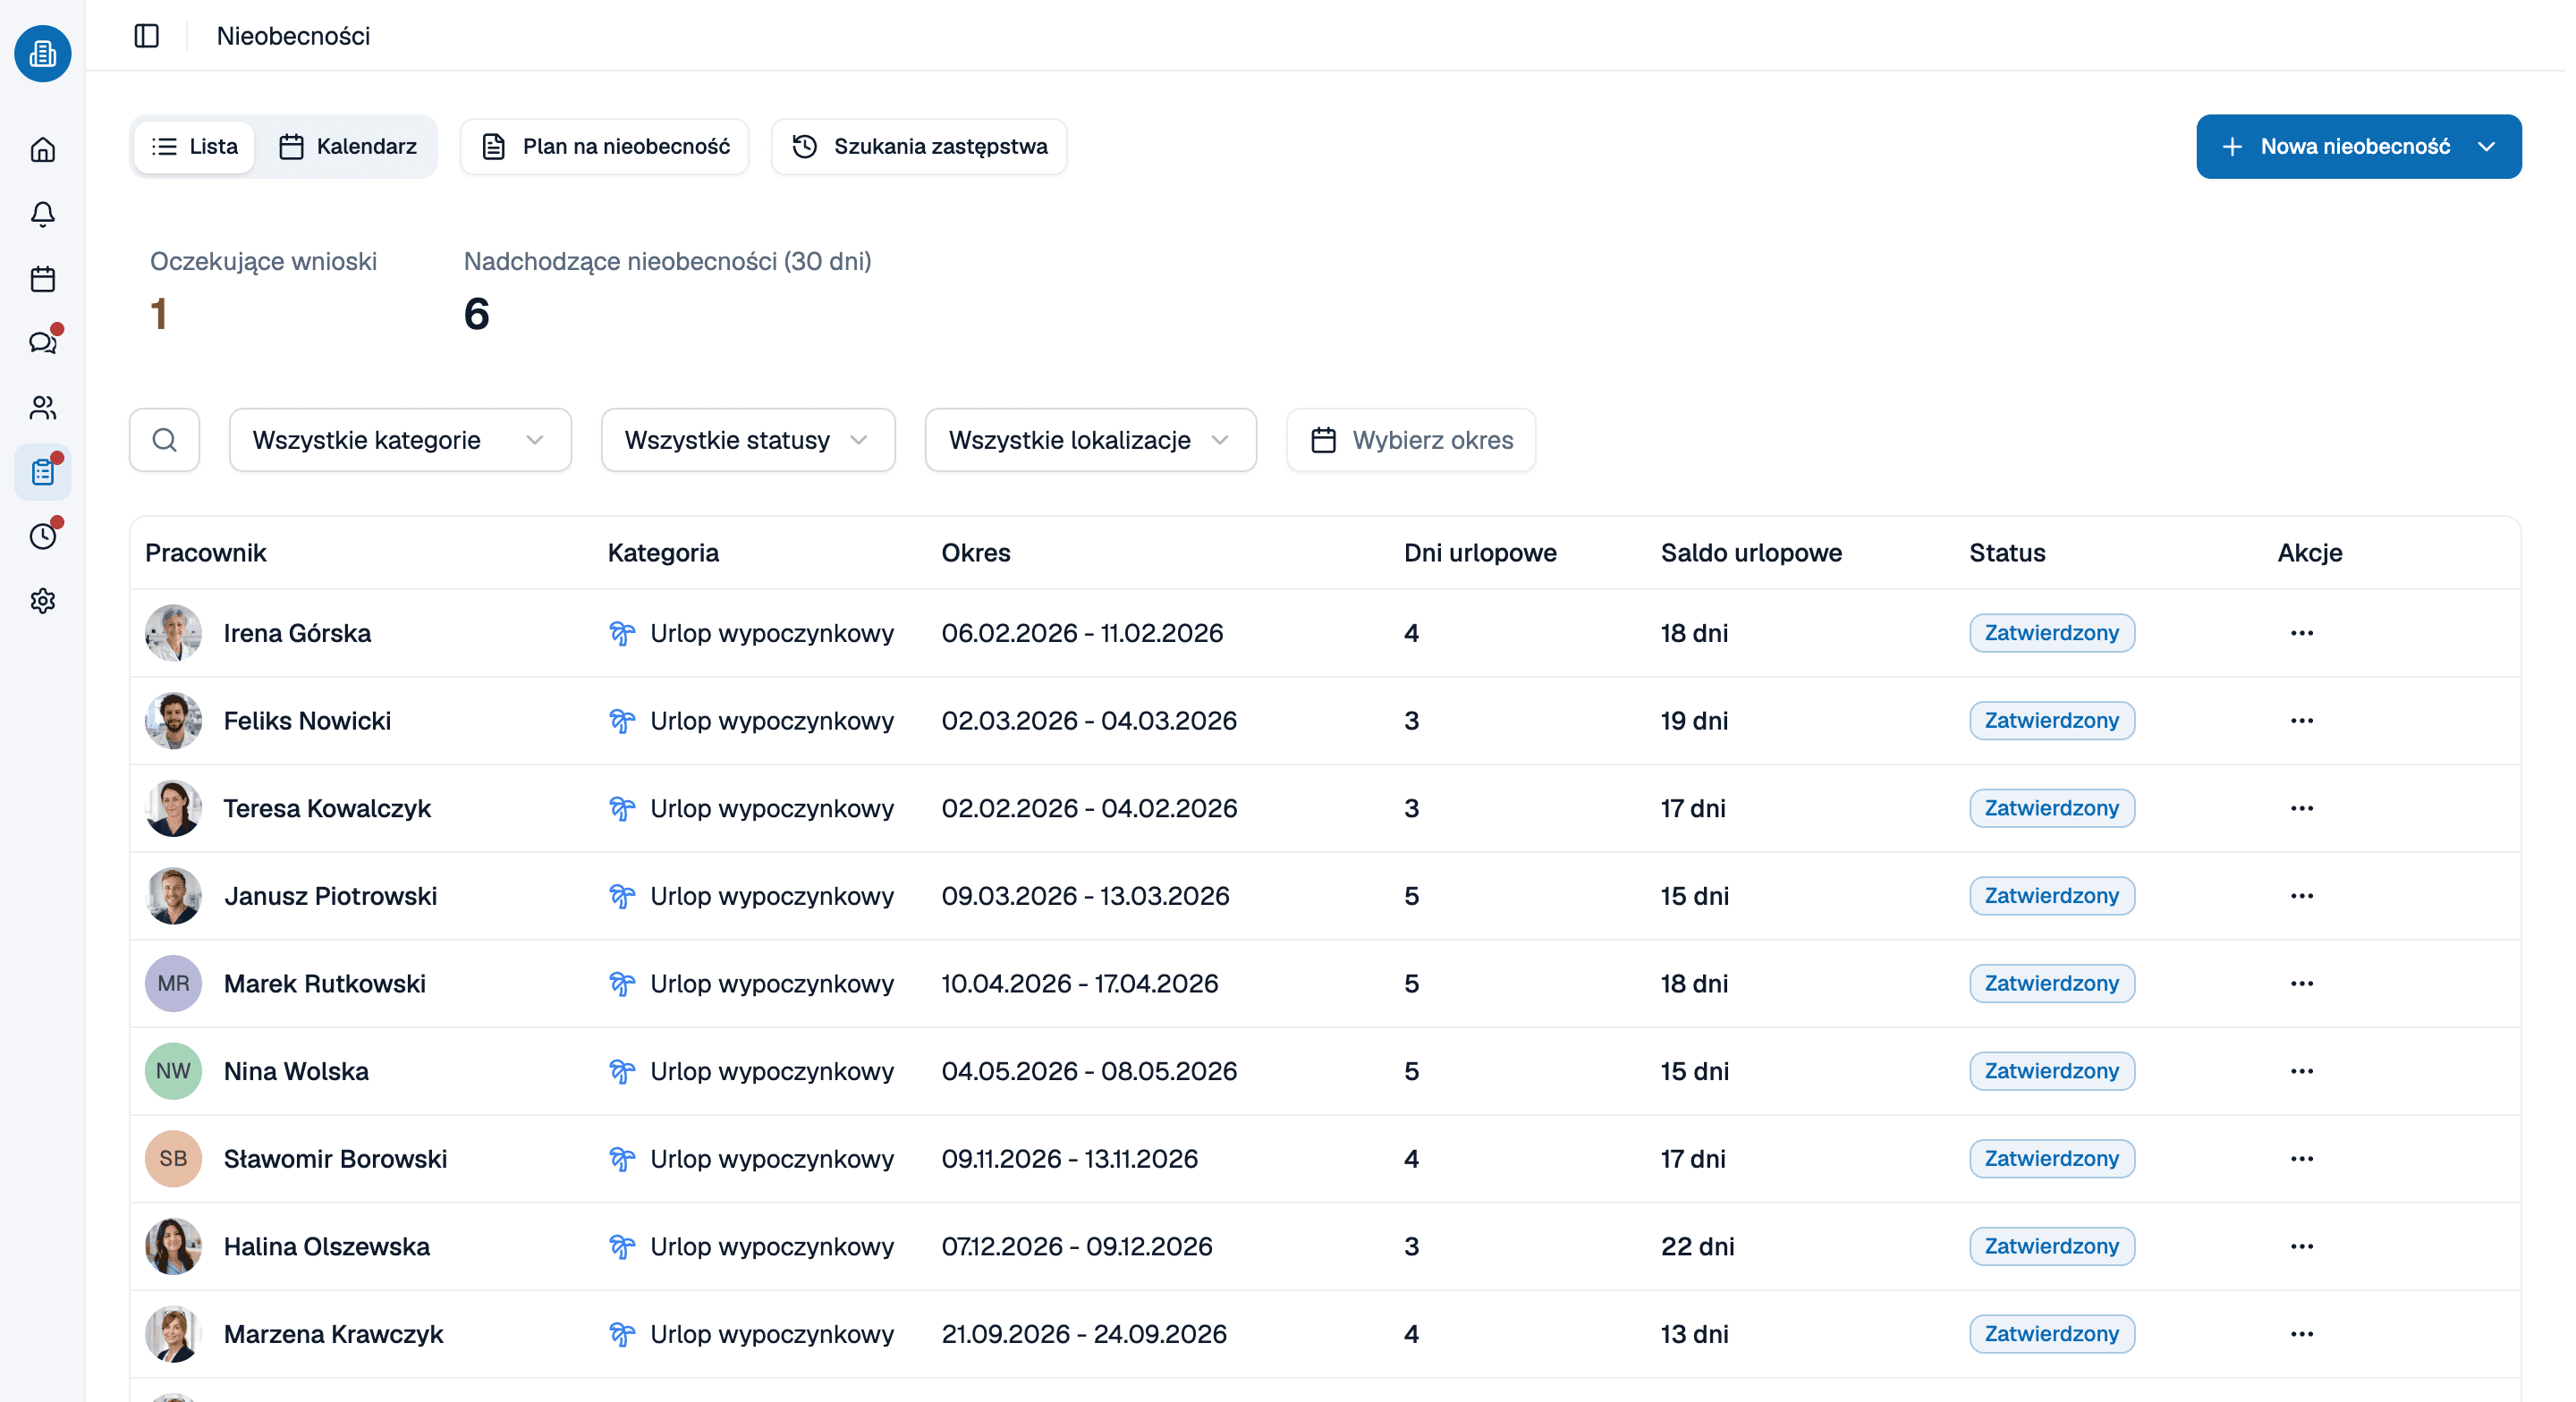Open time tracking clock icon in the sidebar

[42, 536]
